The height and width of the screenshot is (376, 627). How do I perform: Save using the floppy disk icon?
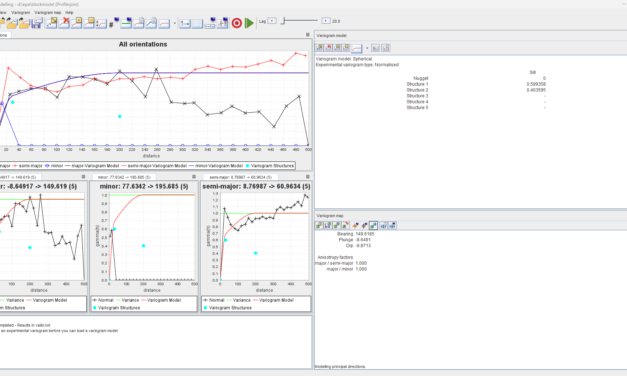(x=37, y=23)
